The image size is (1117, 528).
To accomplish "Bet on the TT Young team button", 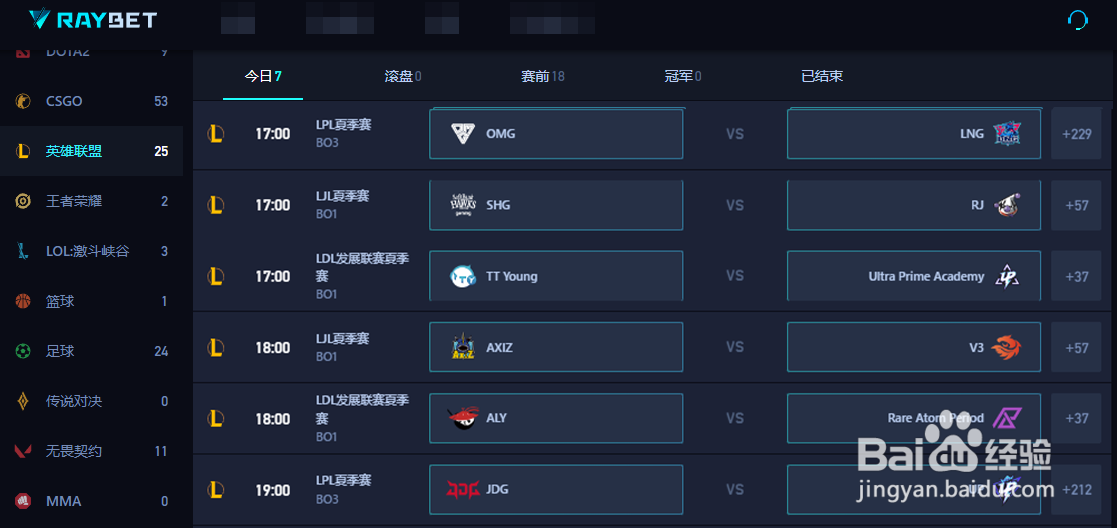I will click(x=556, y=276).
